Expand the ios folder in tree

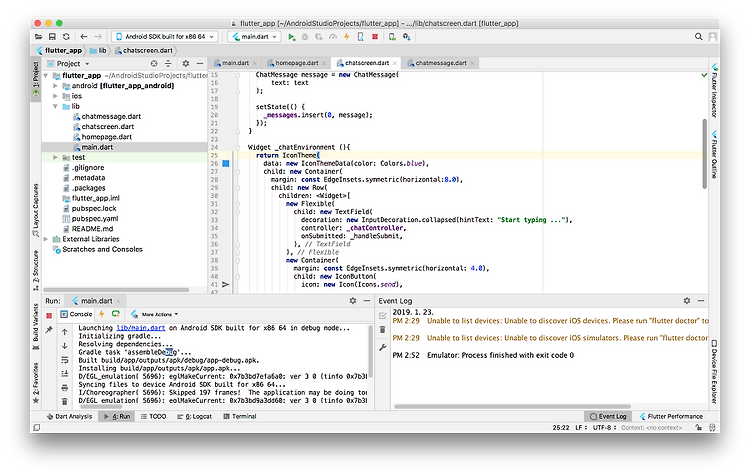55,96
